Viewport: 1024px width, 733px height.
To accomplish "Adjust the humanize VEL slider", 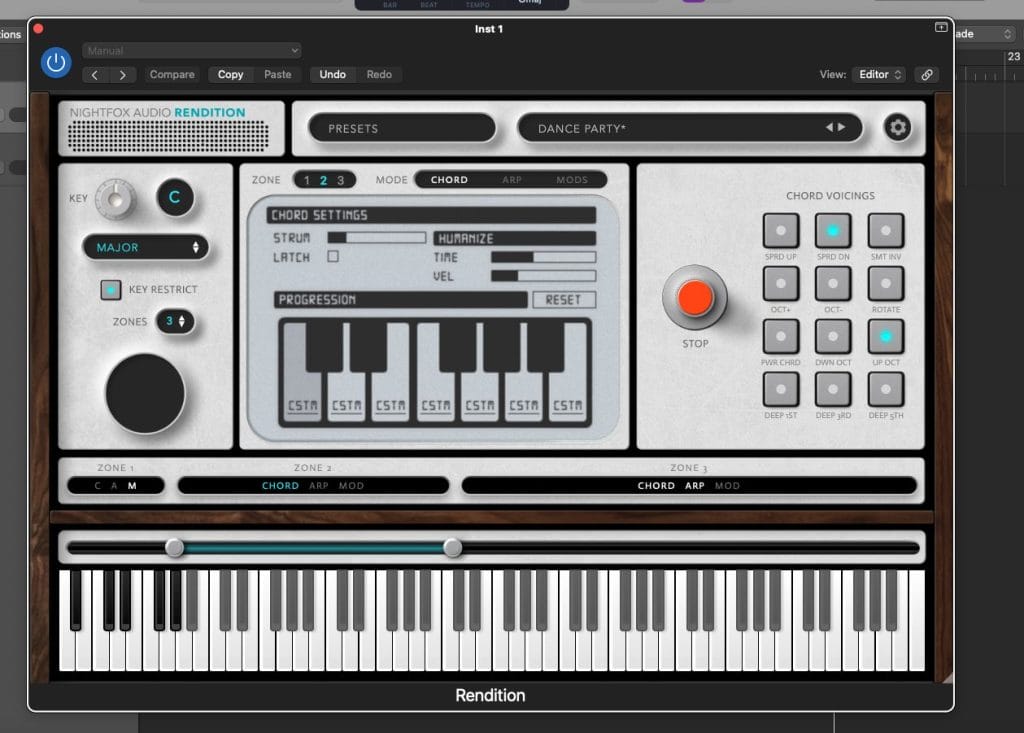I will (x=543, y=276).
